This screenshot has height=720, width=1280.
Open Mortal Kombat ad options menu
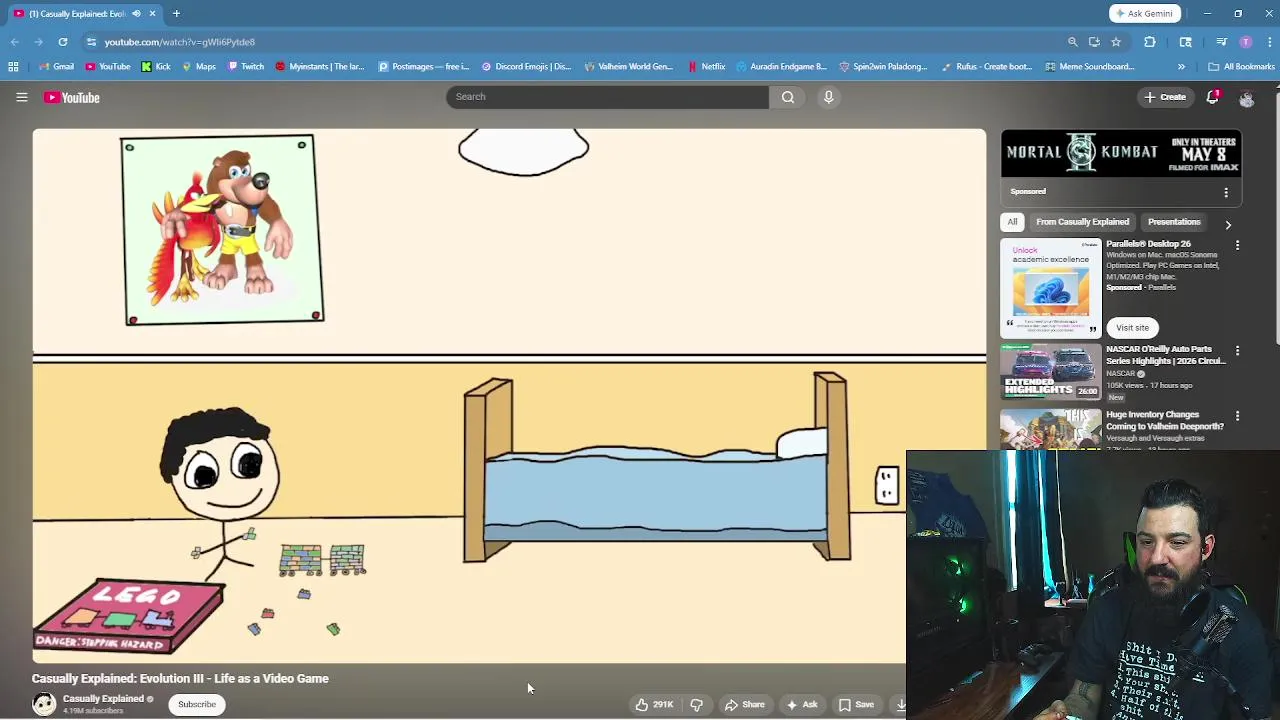(x=1226, y=192)
